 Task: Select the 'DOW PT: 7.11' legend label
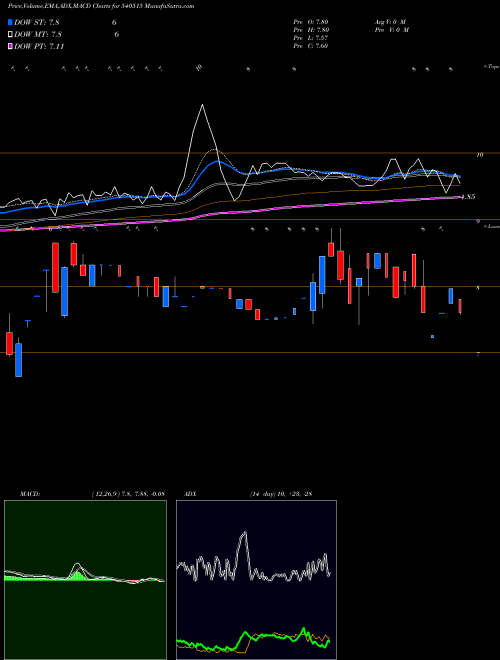click(x=39, y=46)
